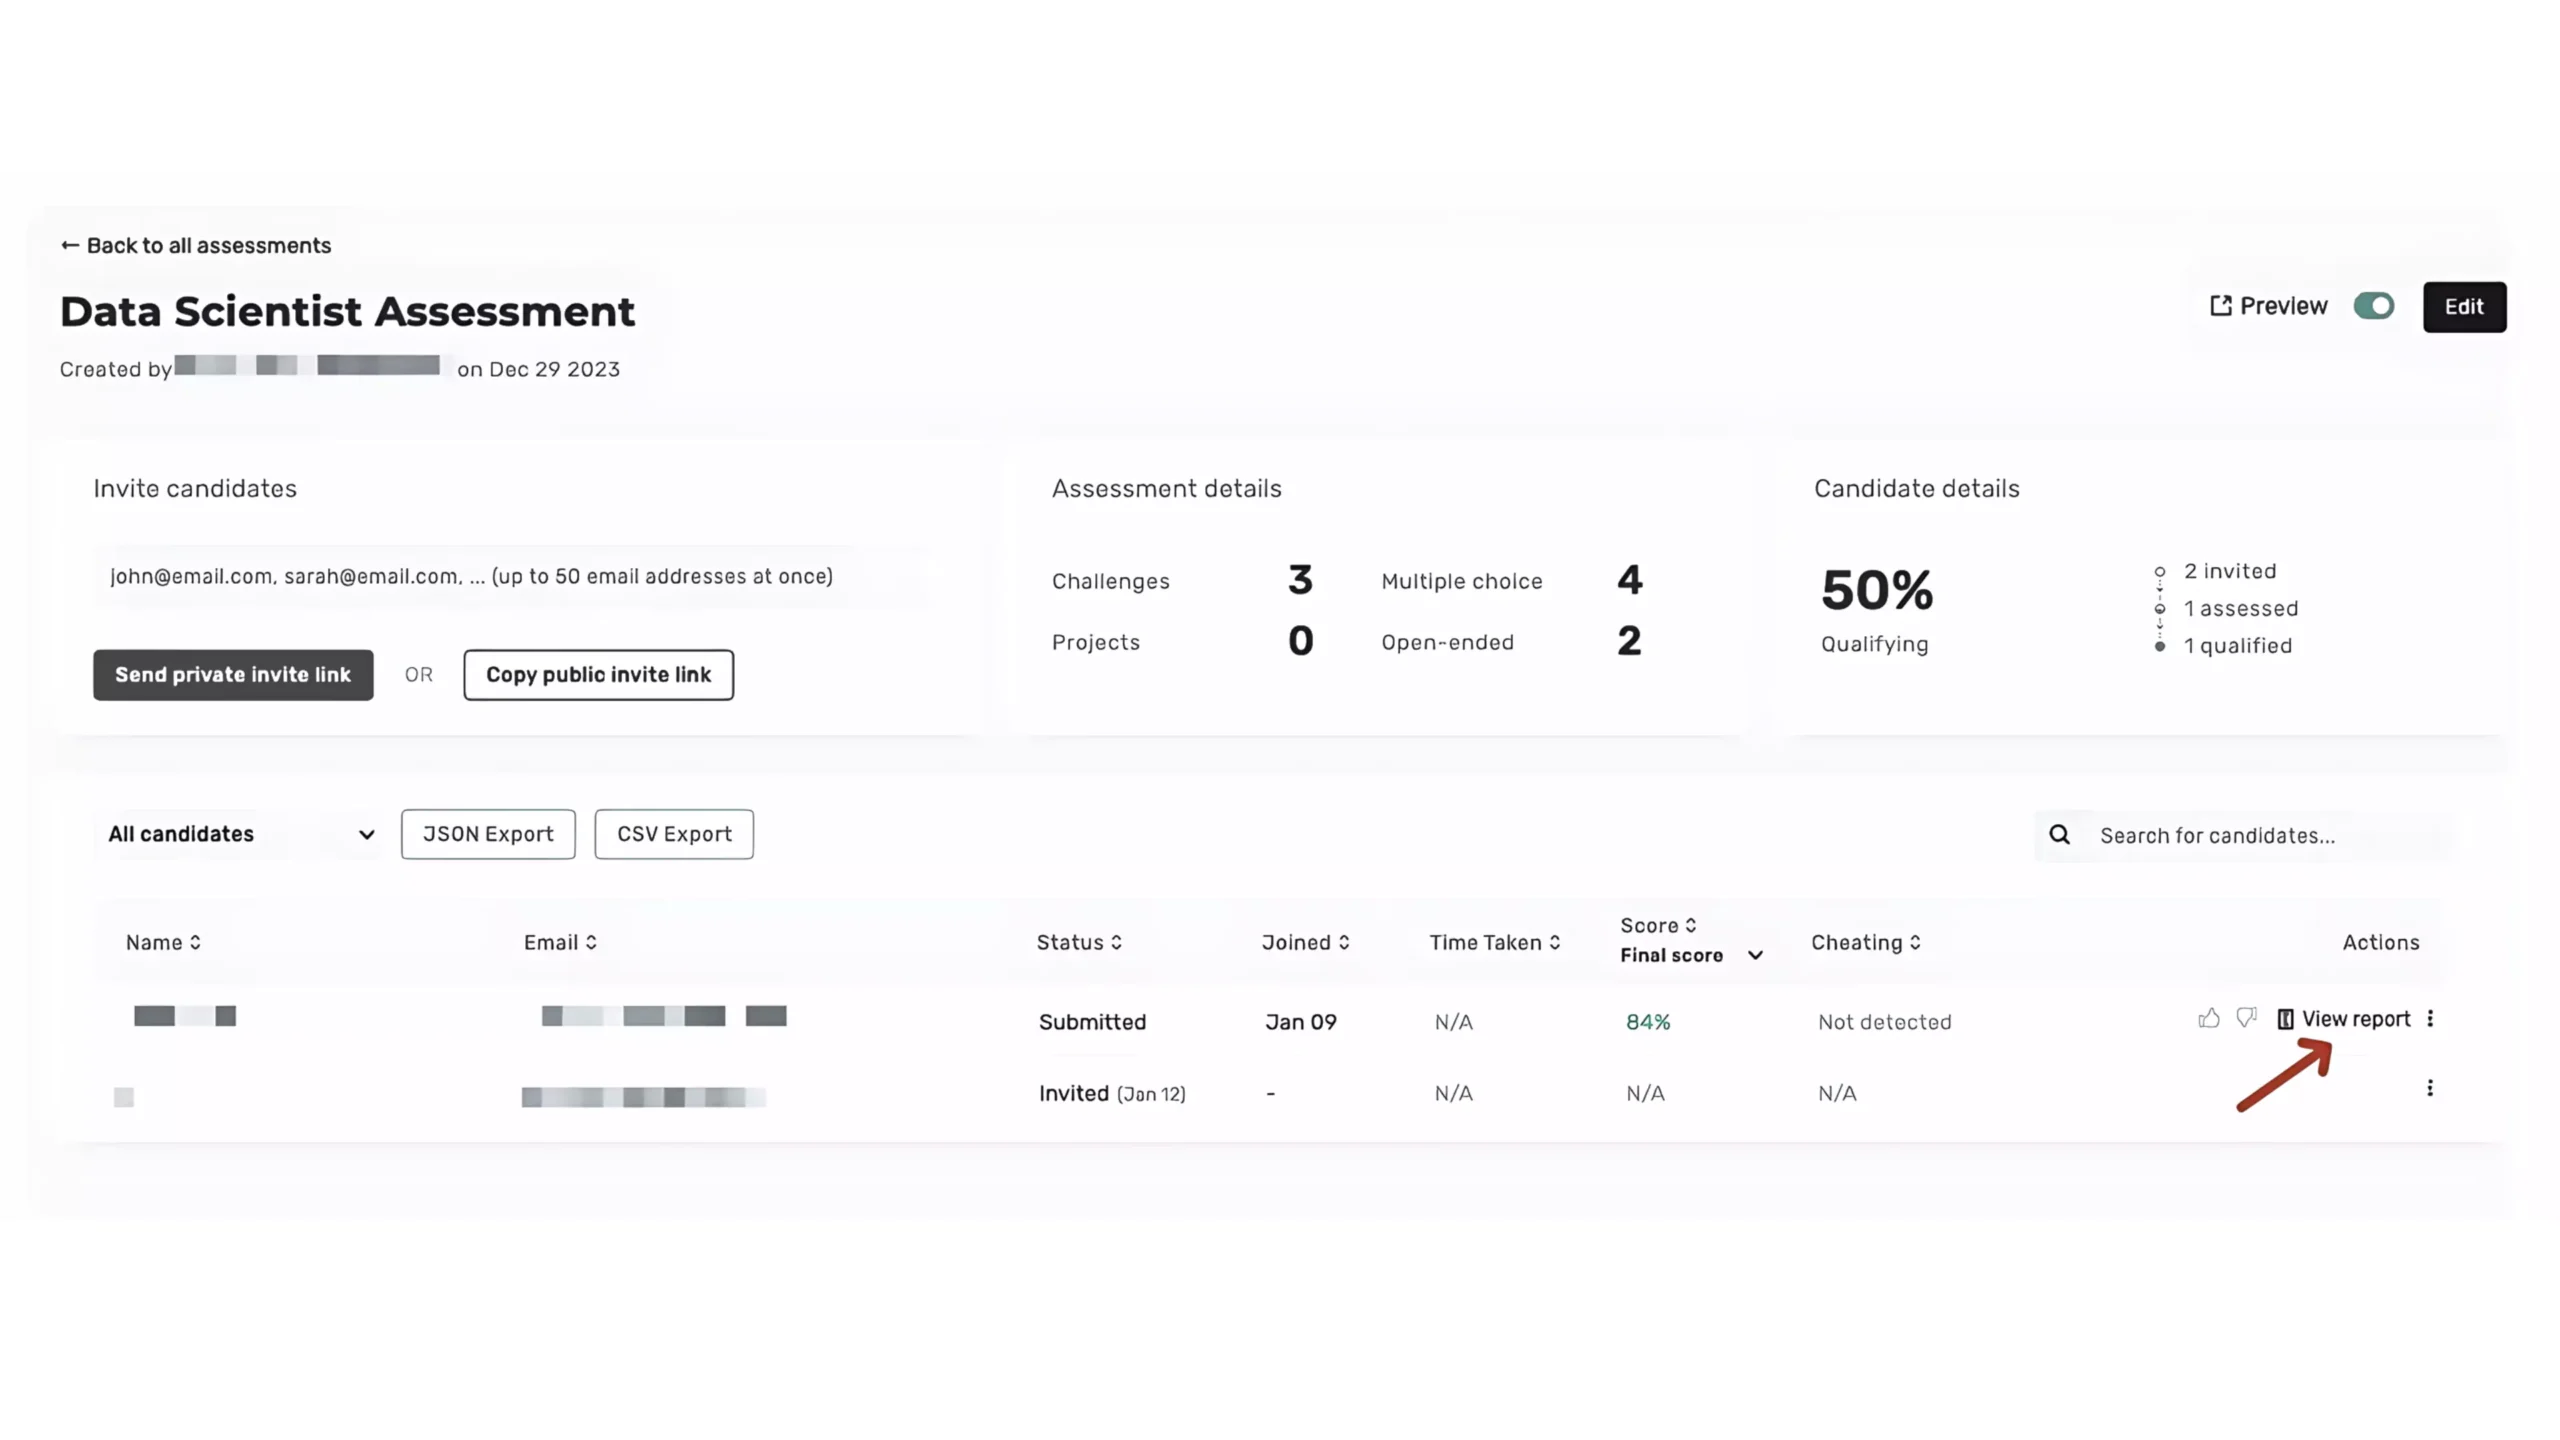
Task: Click the back arrow to all assessments
Action: pos(70,246)
